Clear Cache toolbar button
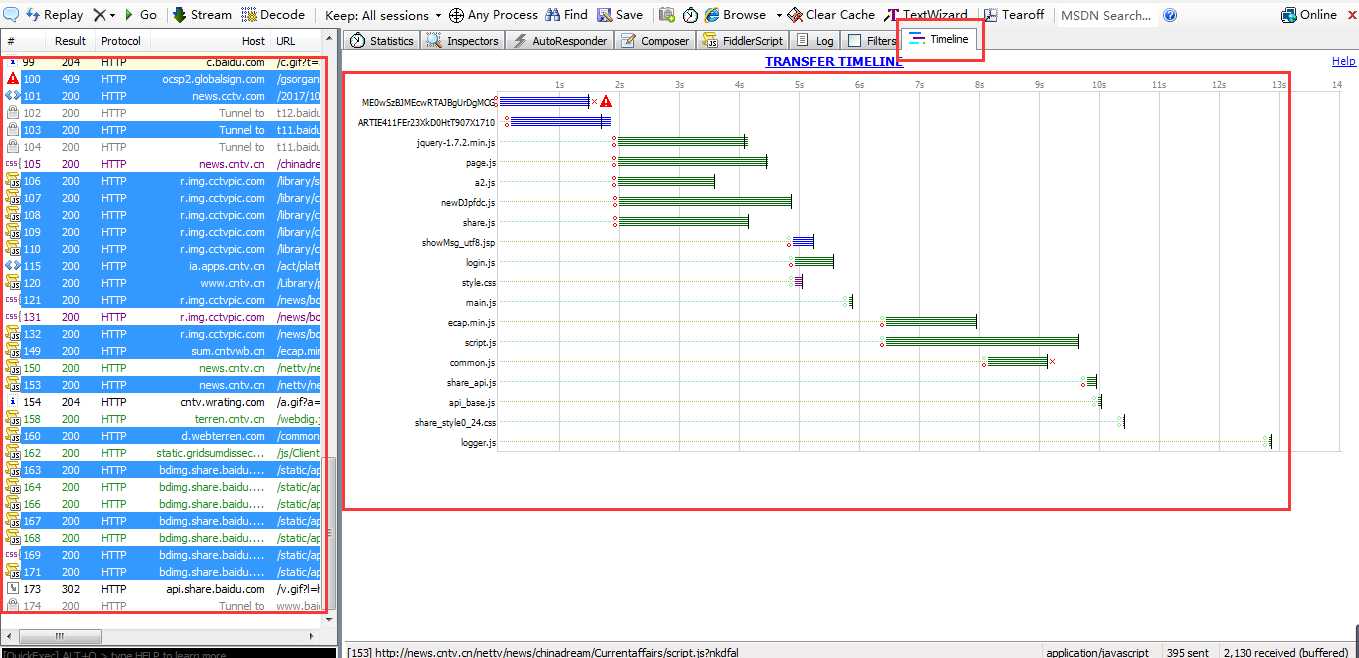 [831, 15]
